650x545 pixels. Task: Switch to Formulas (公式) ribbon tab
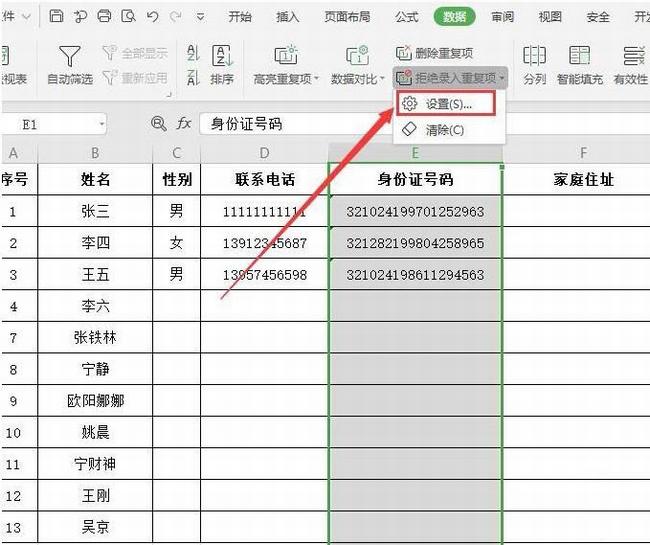tap(406, 17)
